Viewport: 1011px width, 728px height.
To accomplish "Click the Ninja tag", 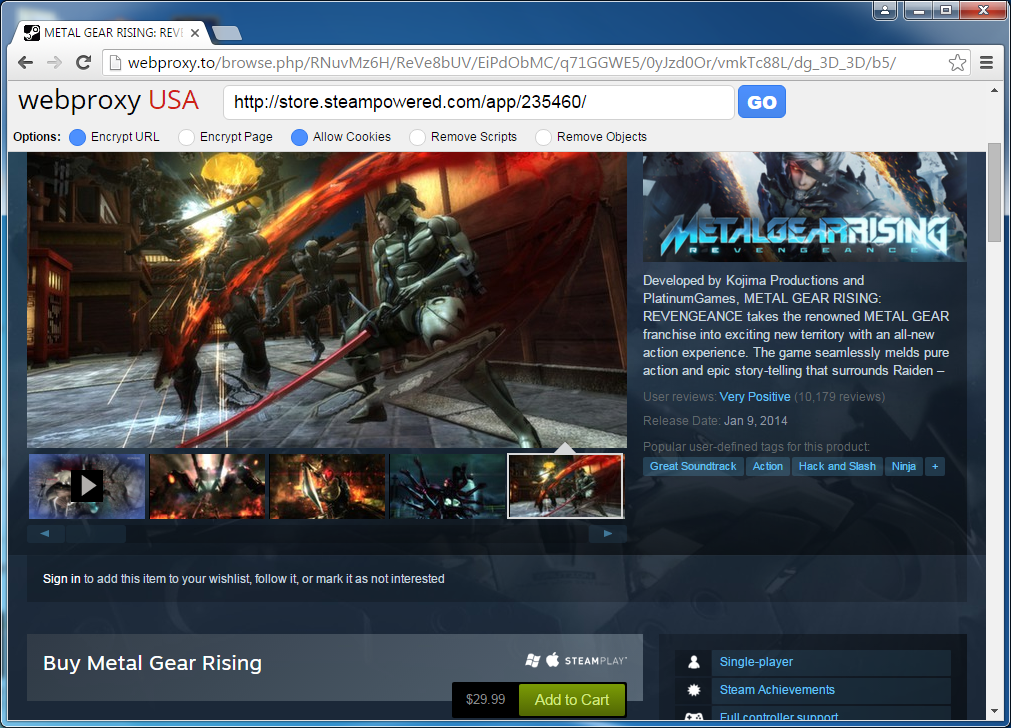I will pos(903,466).
